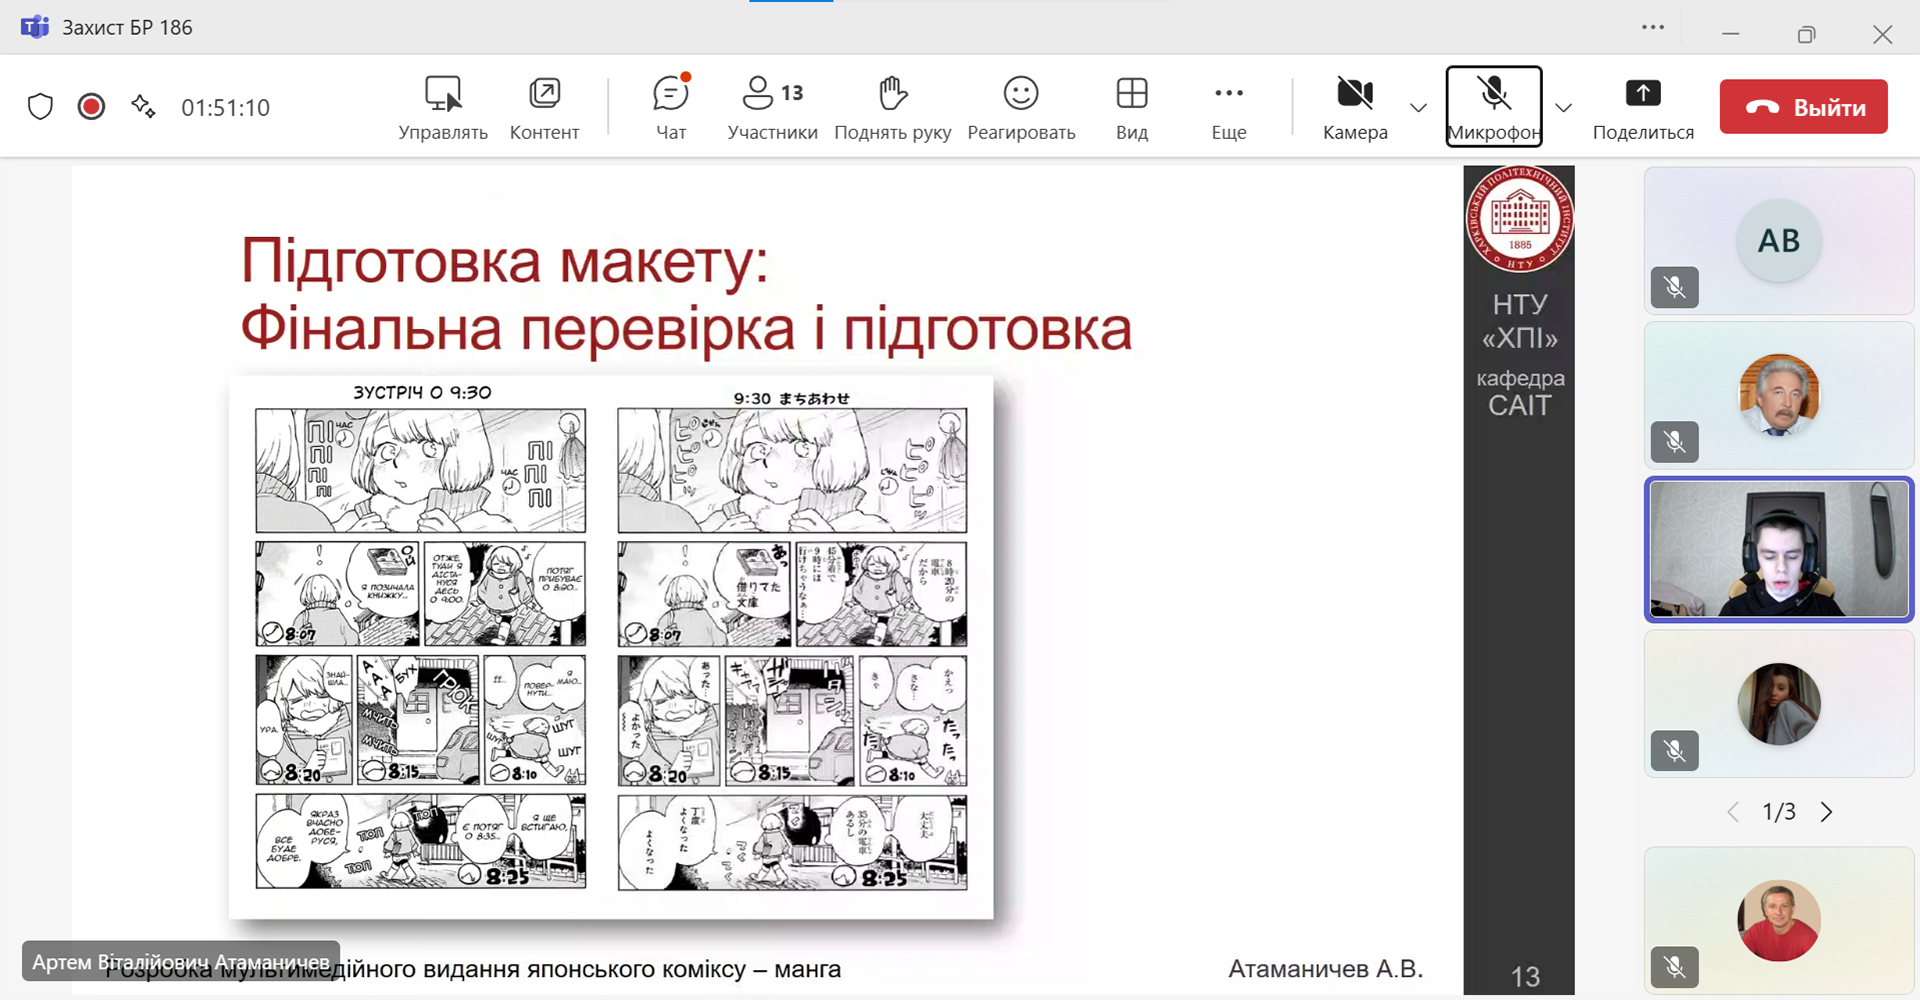The image size is (1920, 1000).
Task: Raise hand with Поднять руку
Action: tap(892, 107)
